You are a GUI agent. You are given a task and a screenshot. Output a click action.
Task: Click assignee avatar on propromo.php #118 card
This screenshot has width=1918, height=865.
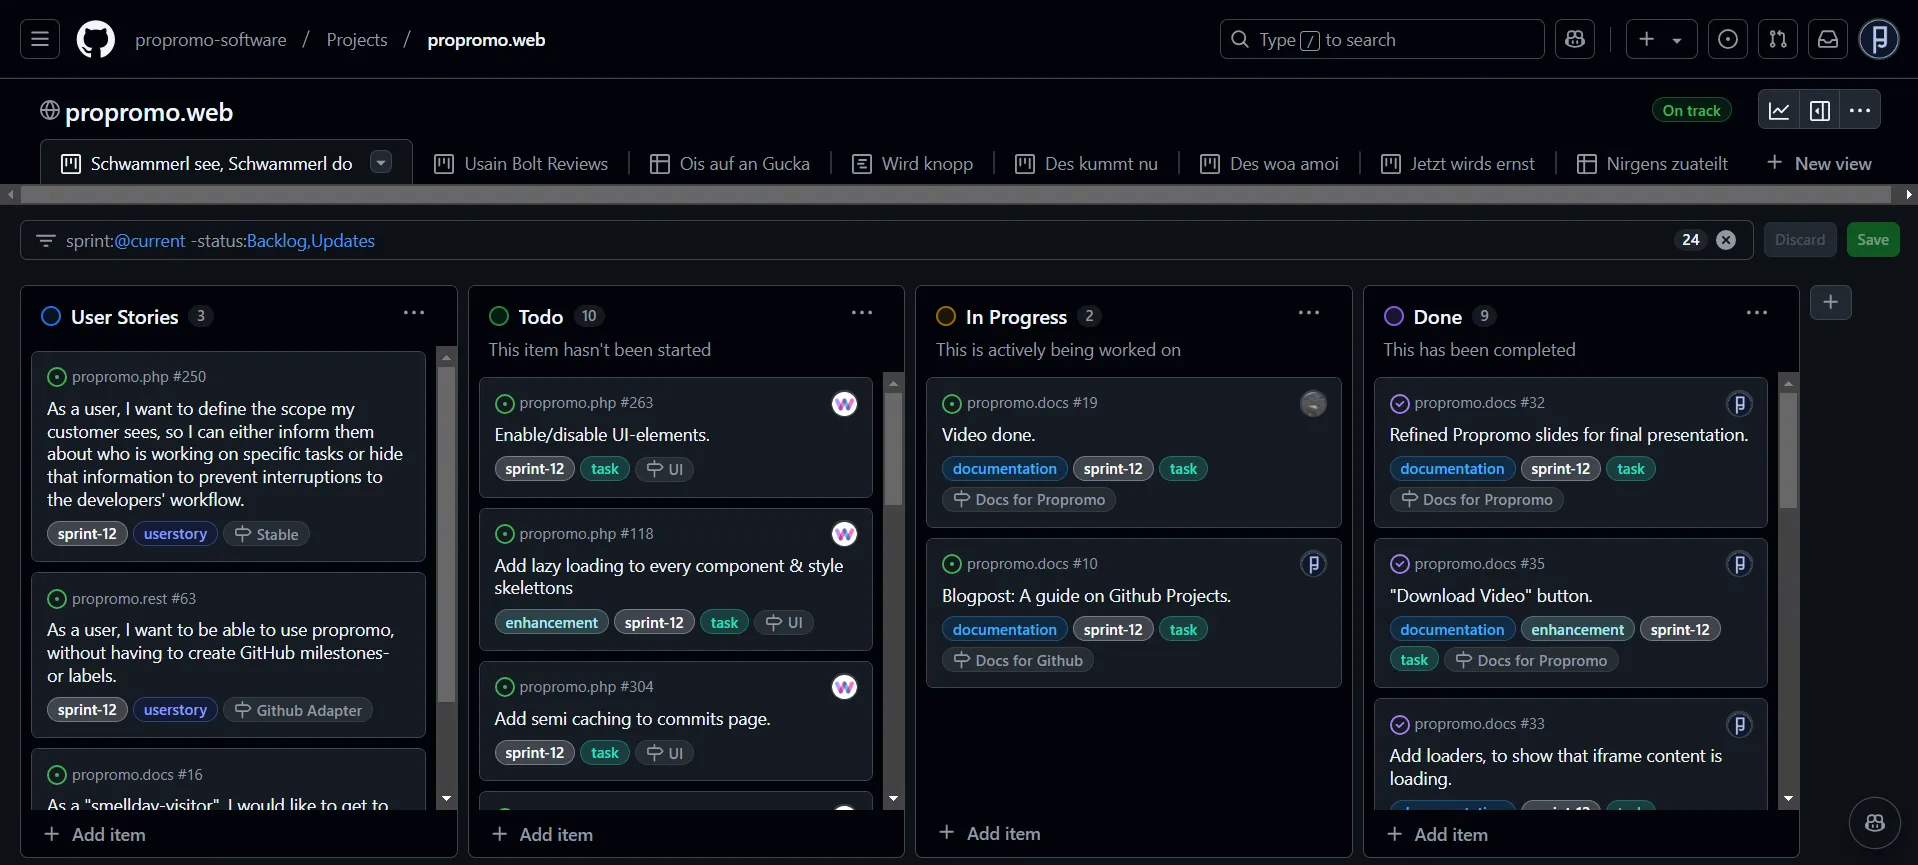point(845,534)
